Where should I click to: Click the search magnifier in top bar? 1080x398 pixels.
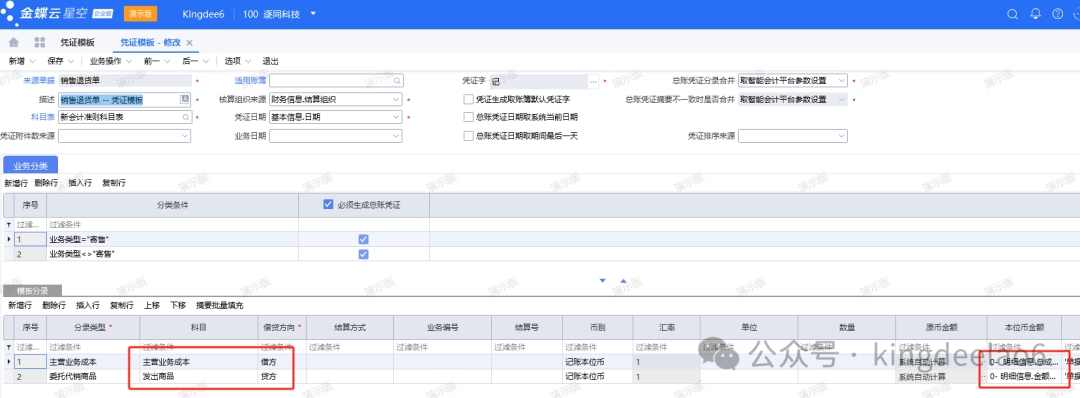tap(1012, 14)
